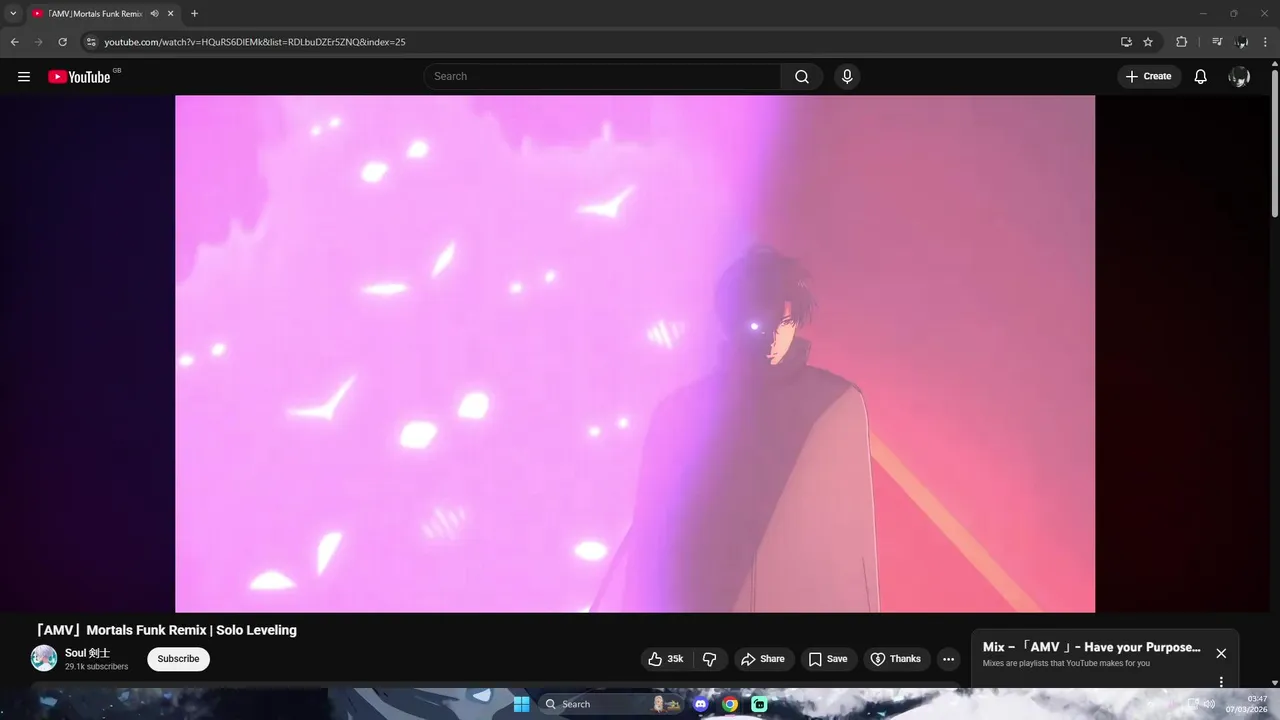The width and height of the screenshot is (1280, 720).
Task: Save the video to a playlist
Action: point(828,659)
